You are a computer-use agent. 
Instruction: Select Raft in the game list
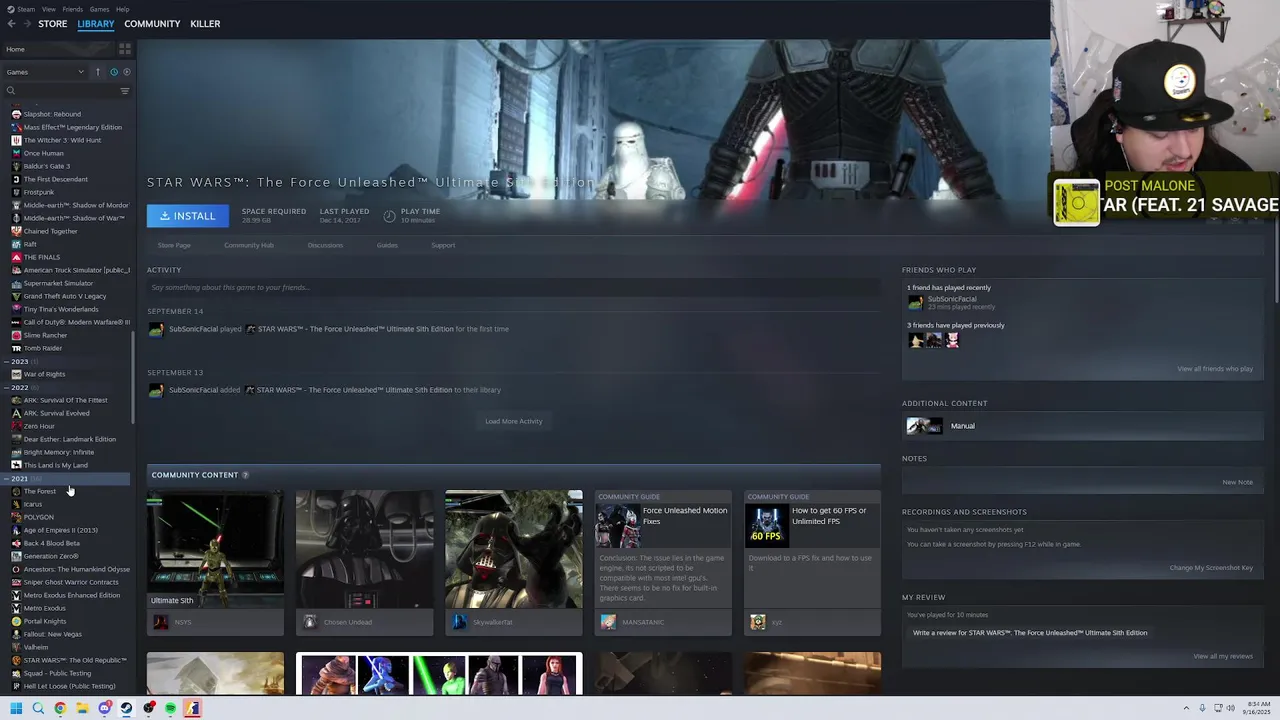point(30,244)
